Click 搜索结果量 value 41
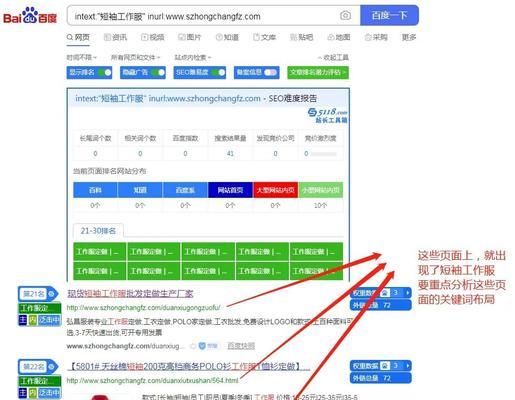515x400 pixels. tap(230, 154)
